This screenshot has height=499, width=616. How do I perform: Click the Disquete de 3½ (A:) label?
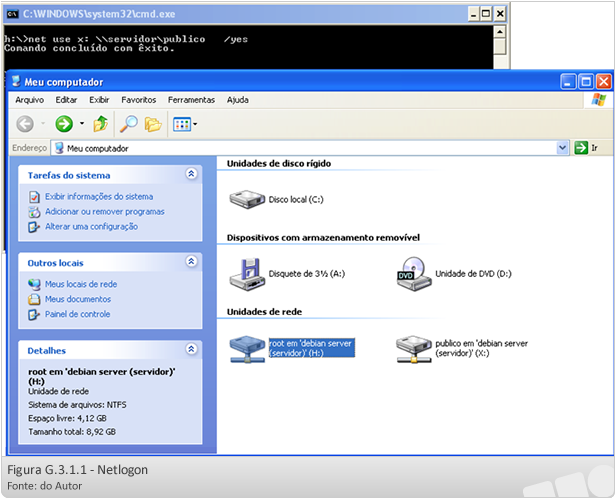click(306, 274)
